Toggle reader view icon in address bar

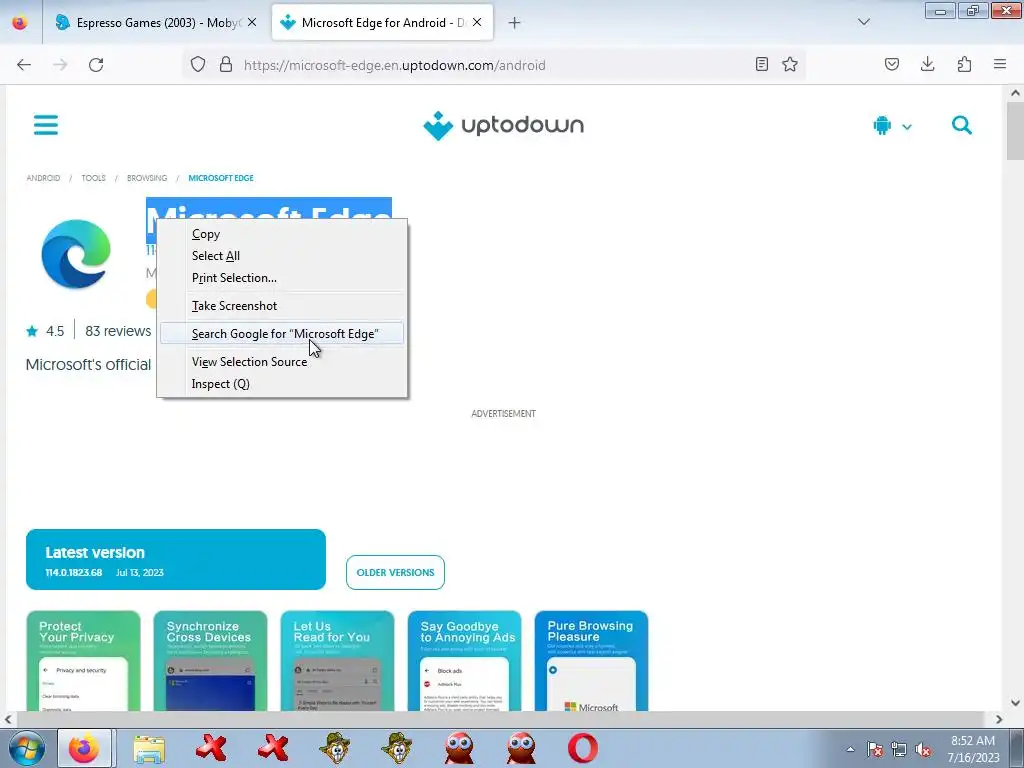pos(761,65)
